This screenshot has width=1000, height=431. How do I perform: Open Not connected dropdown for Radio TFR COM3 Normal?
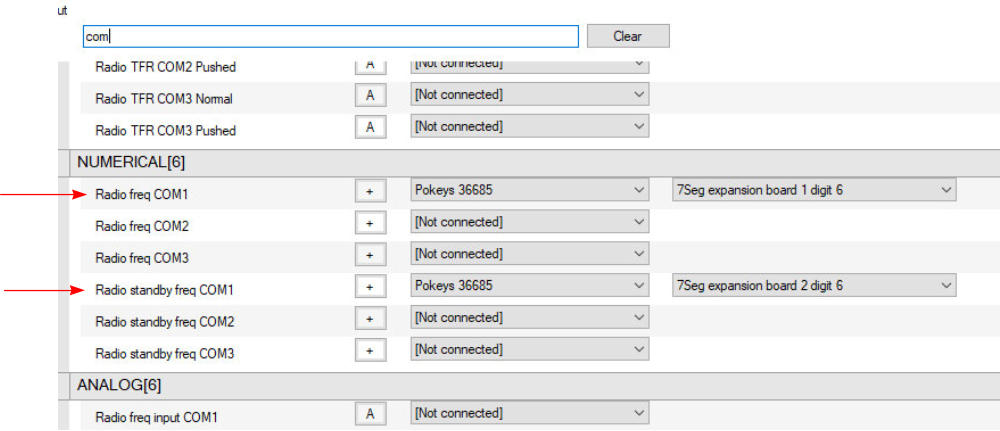coord(529,95)
